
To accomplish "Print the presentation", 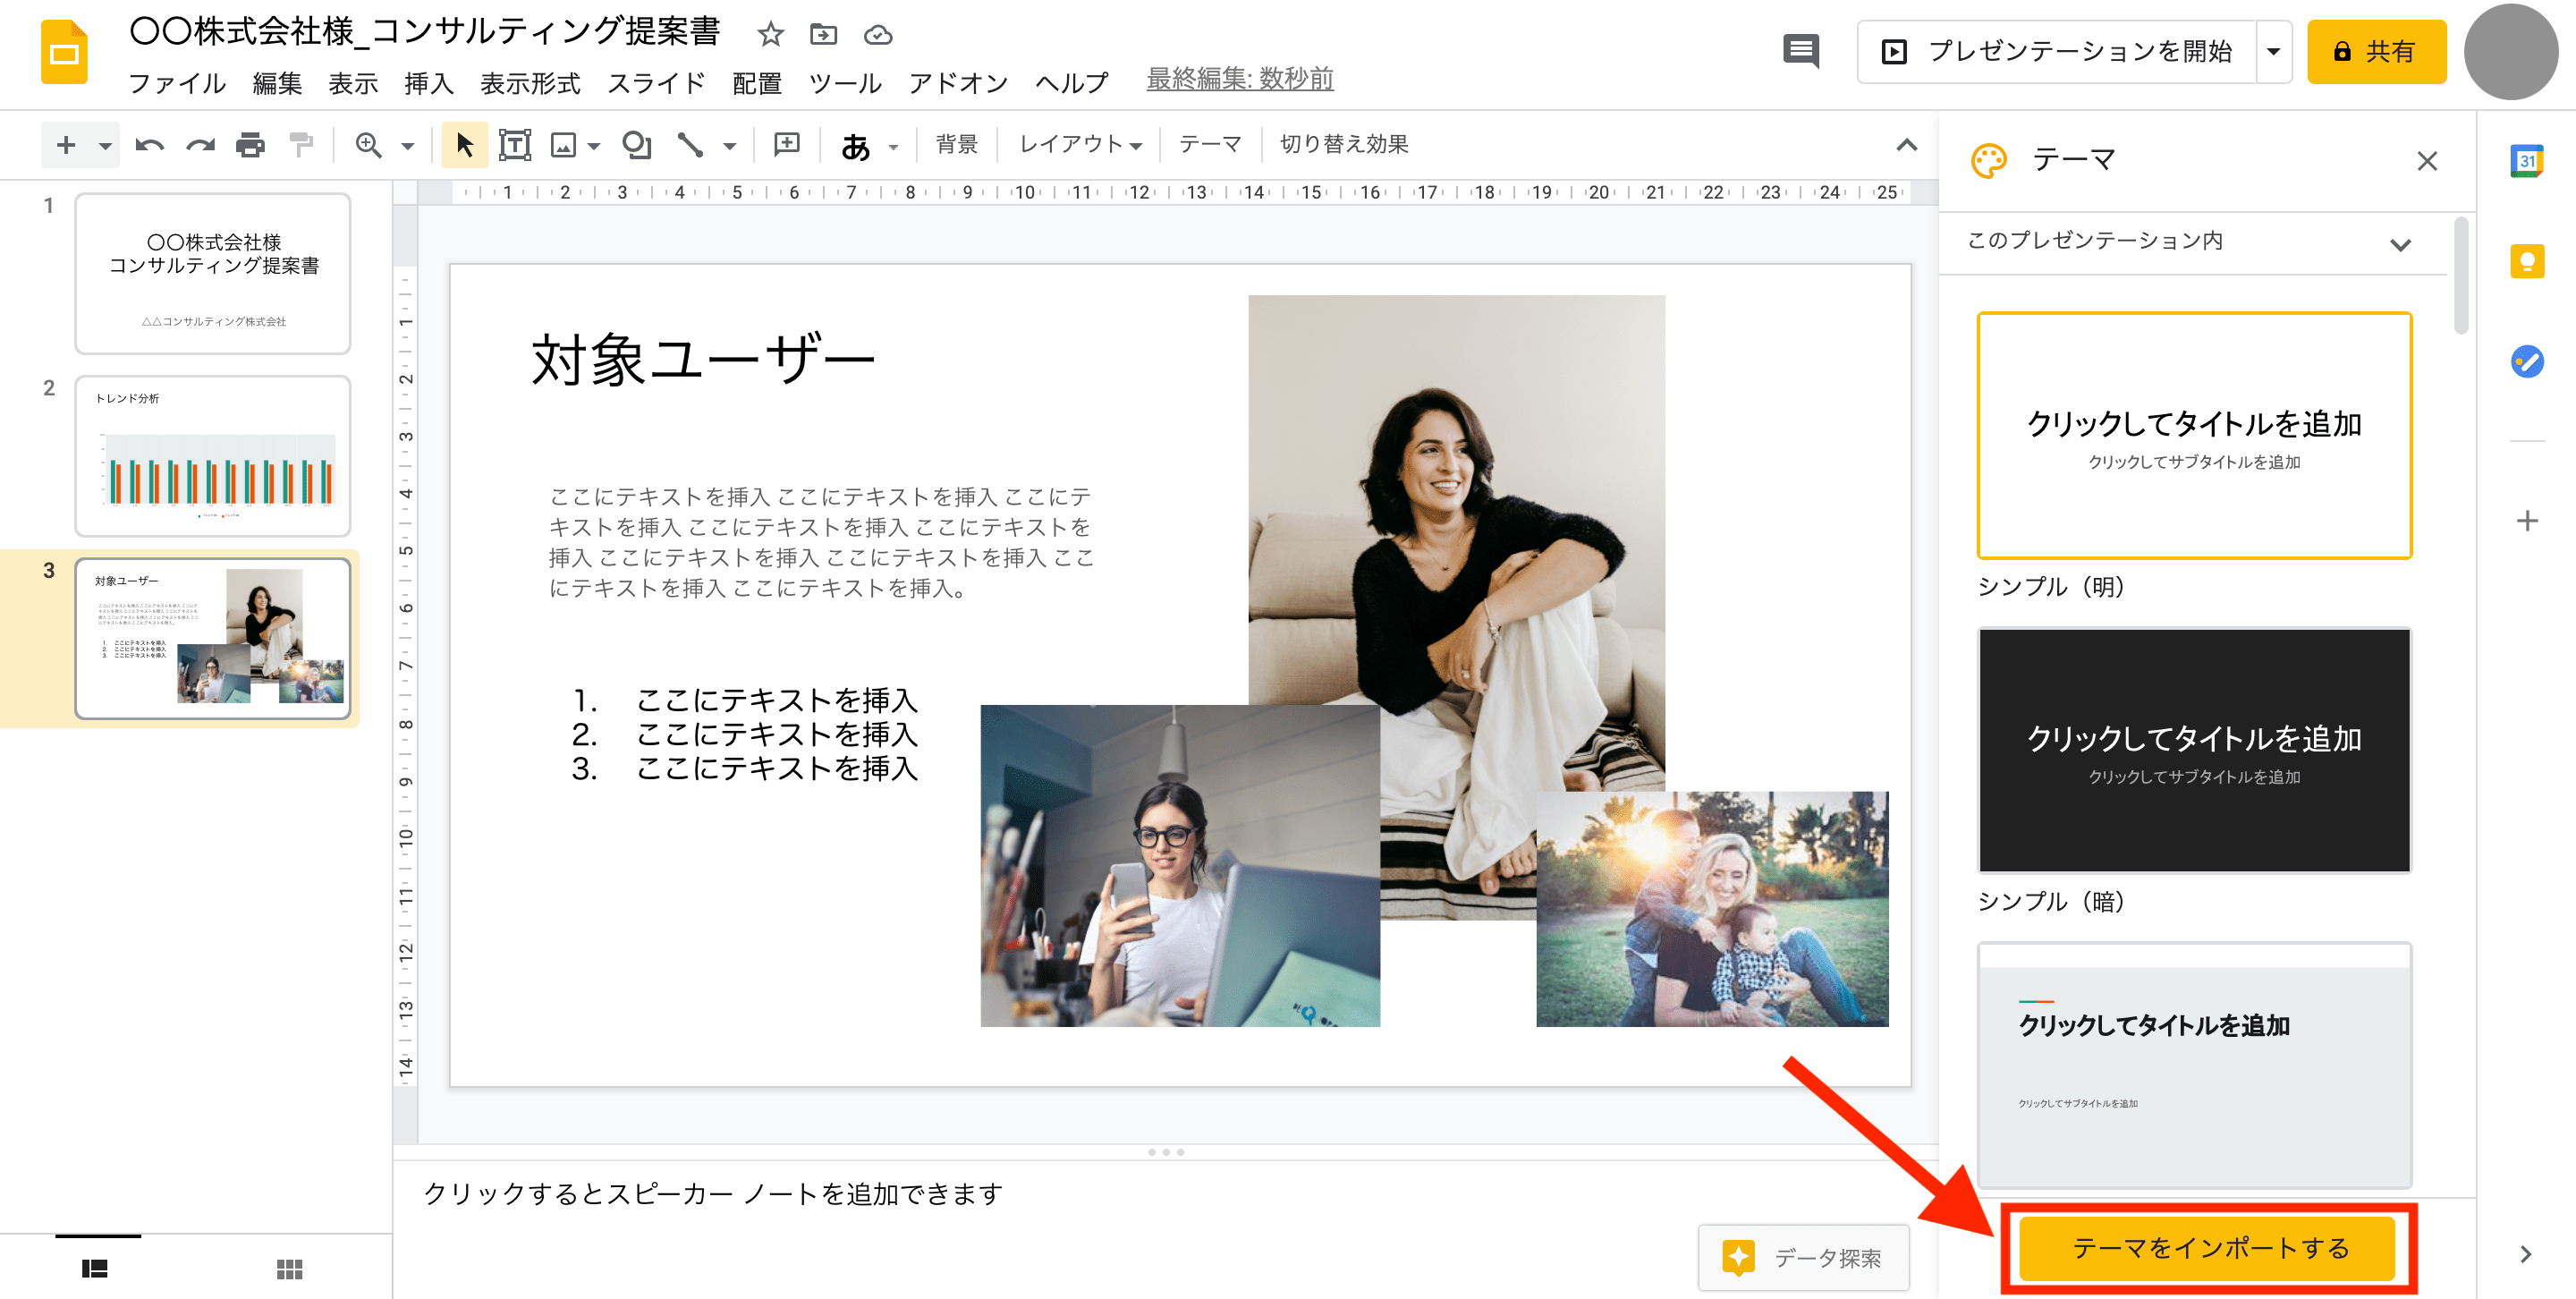I will click(250, 146).
